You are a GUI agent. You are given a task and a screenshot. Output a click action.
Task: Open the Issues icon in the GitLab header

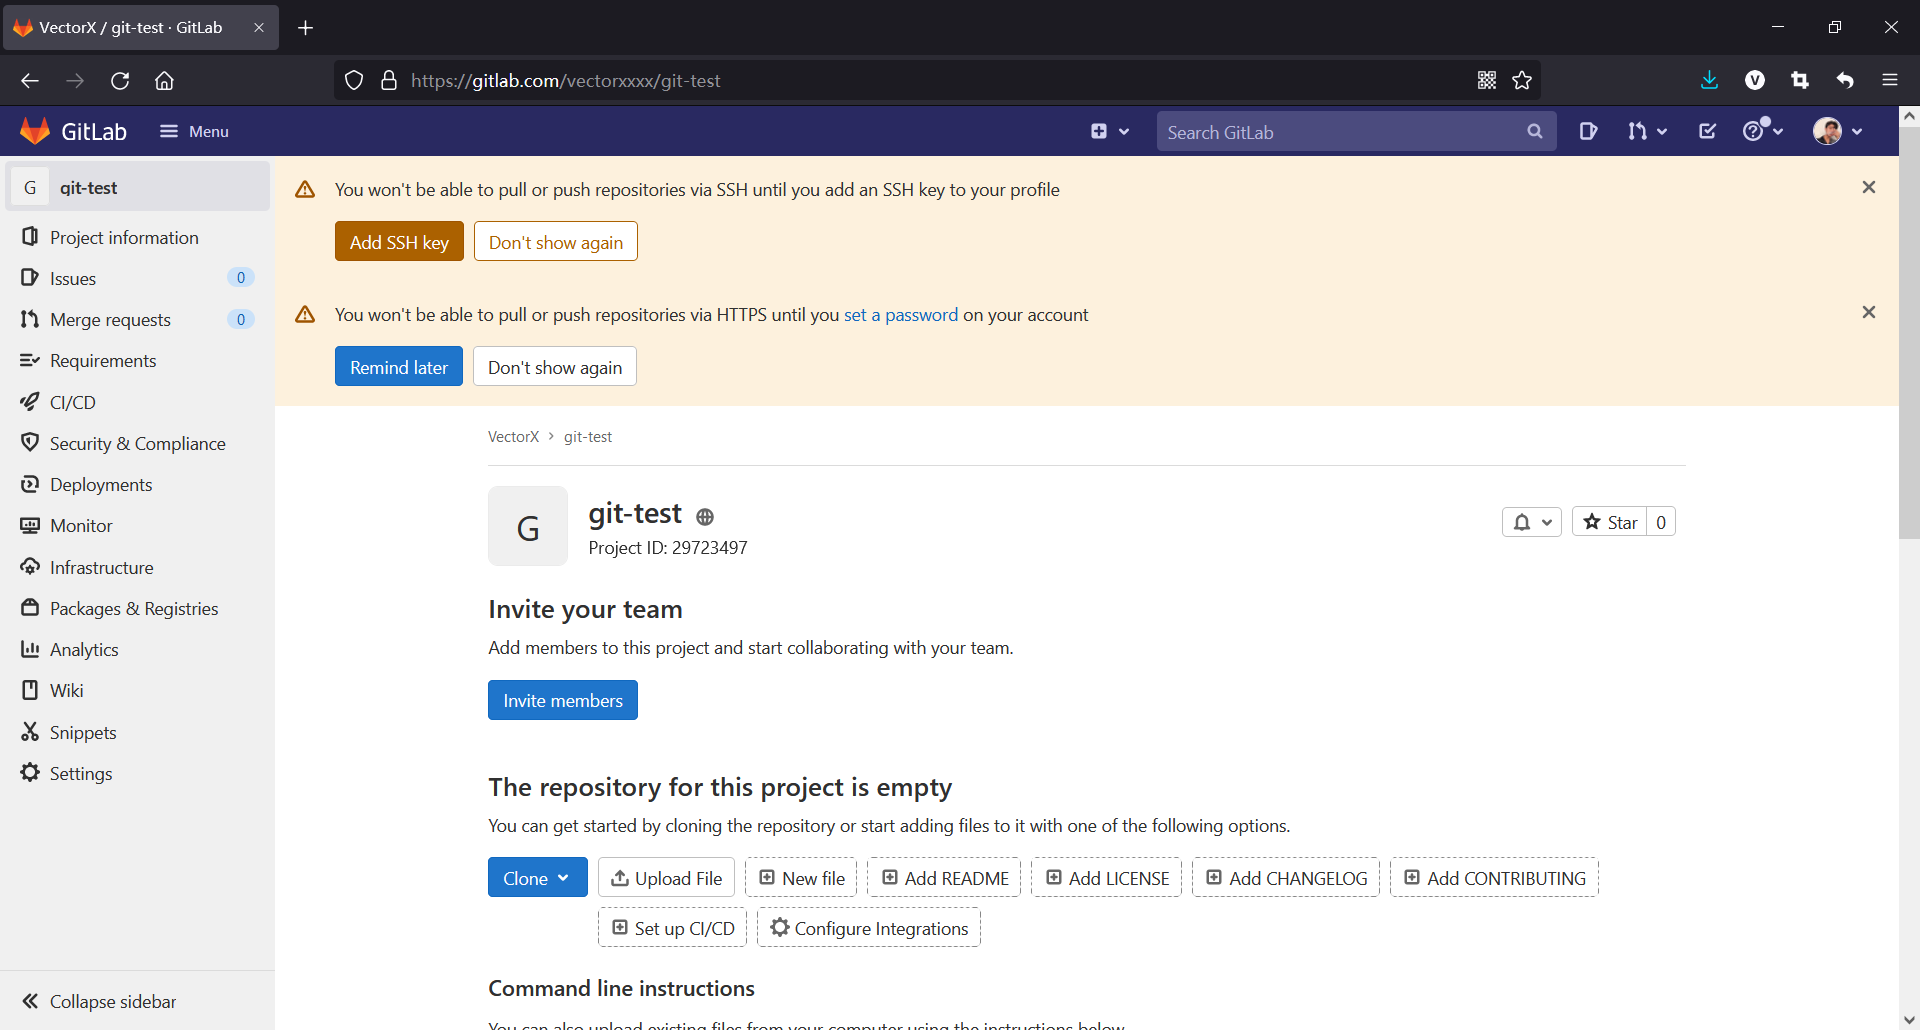tap(1588, 131)
